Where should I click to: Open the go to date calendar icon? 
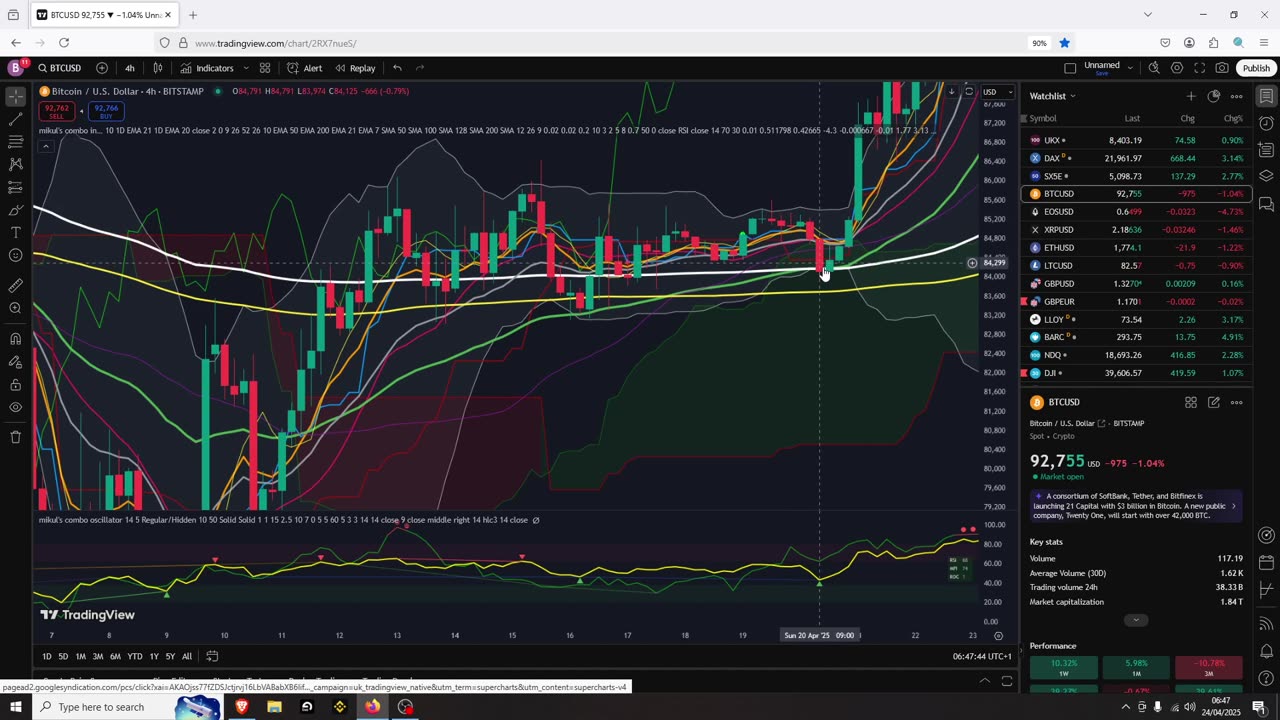[212, 656]
